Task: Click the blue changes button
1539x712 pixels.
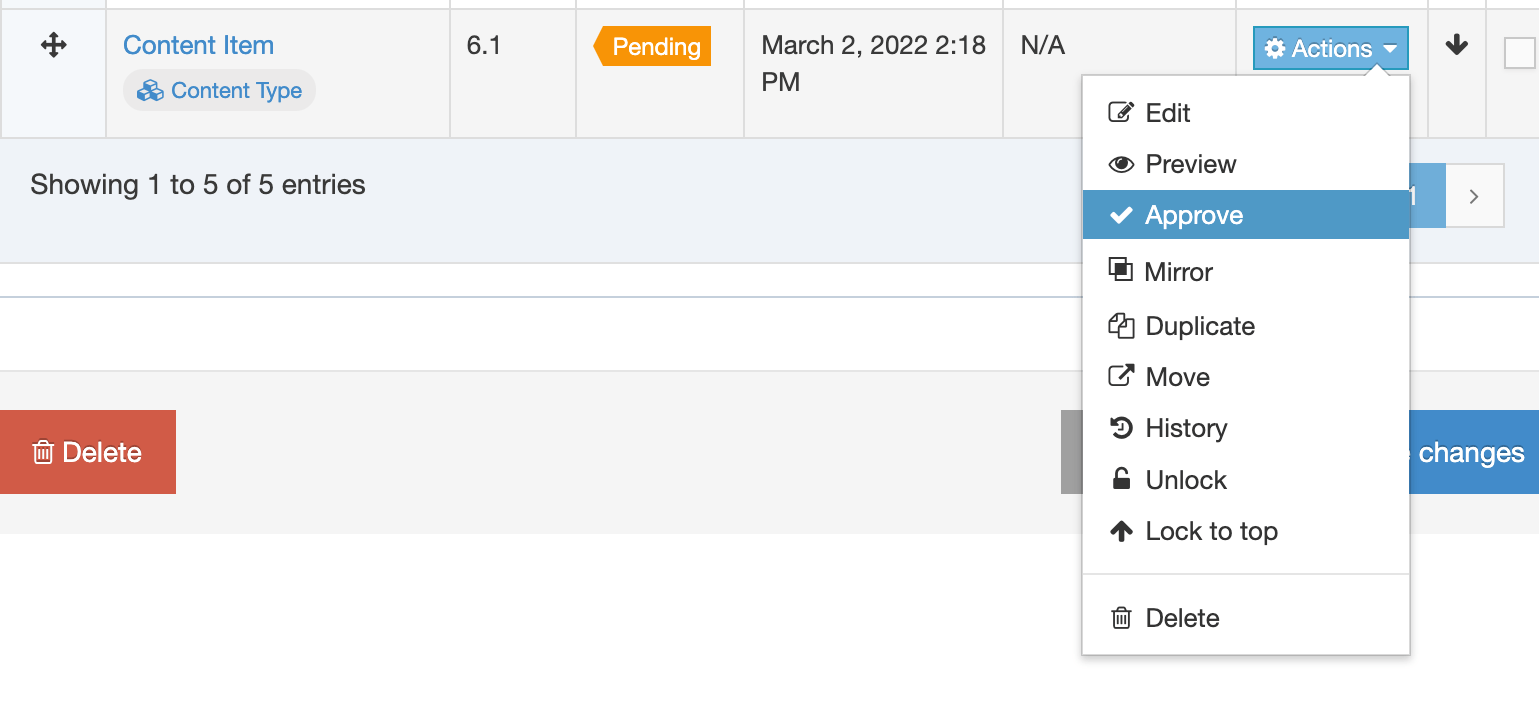Action: [x=1470, y=452]
